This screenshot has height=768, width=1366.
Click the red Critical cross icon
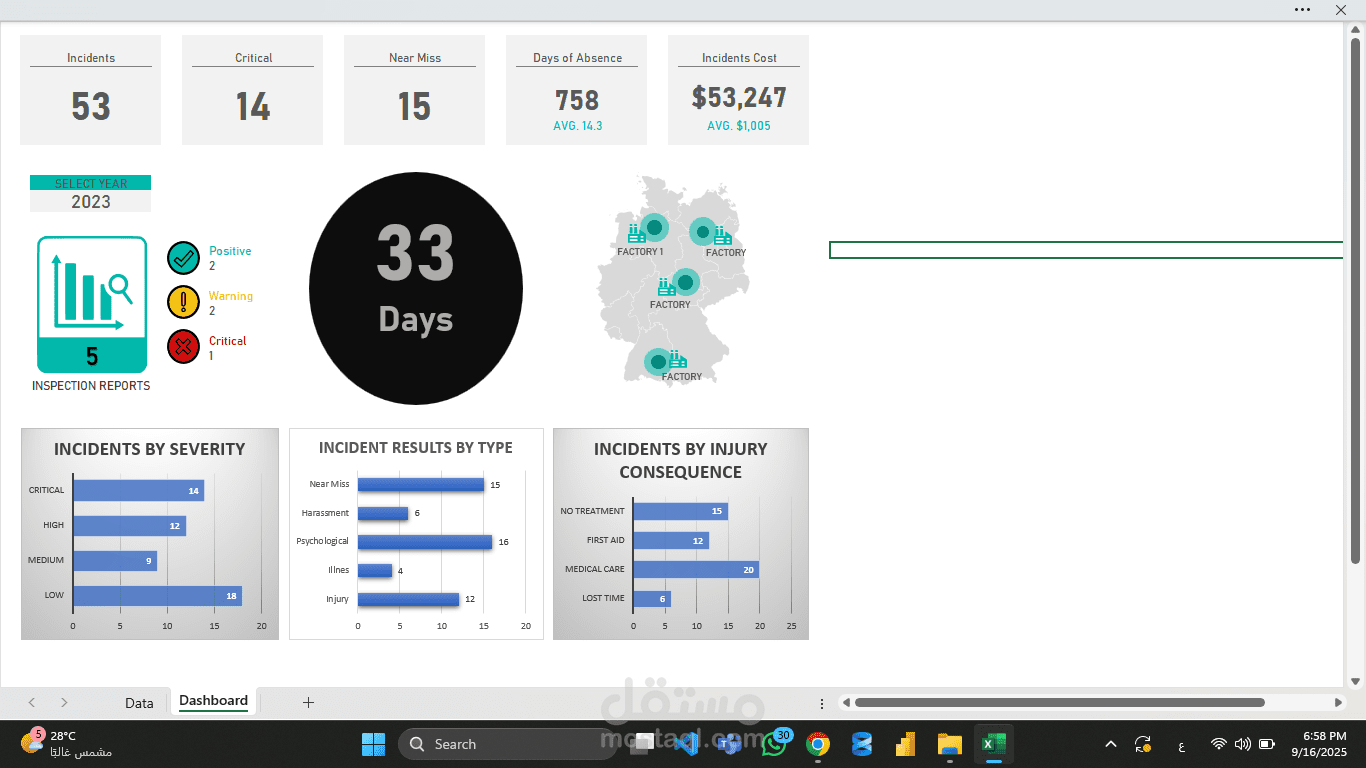pyautogui.click(x=183, y=347)
